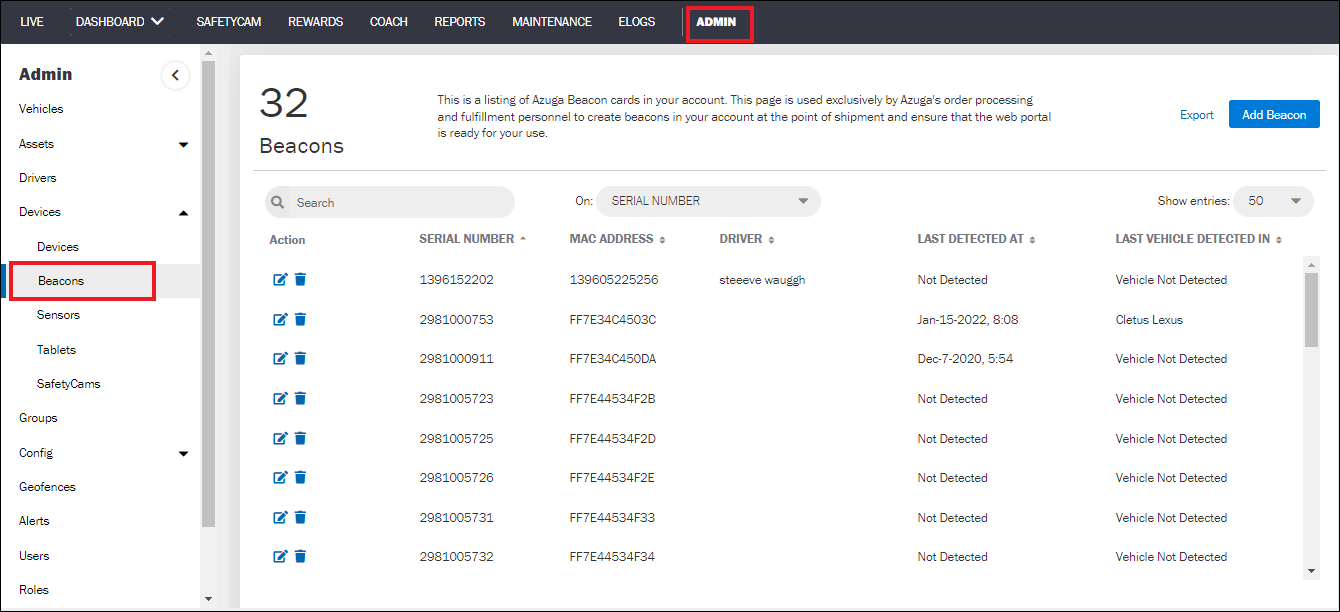Viewport: 1340px width, 612px height.
Task: Collapse the Admin sidebar with chevron button
Action: point(175,75)
